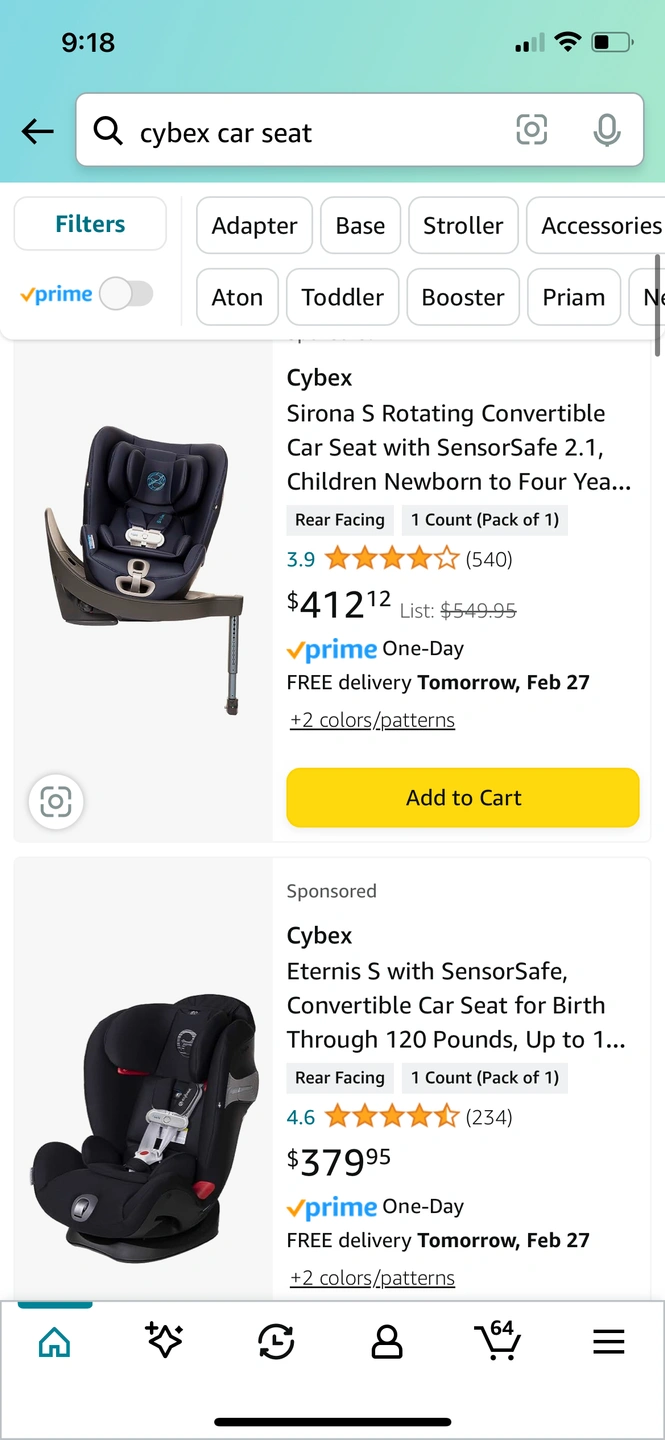Select the Stroller filter chip

(x=463, y=226)
